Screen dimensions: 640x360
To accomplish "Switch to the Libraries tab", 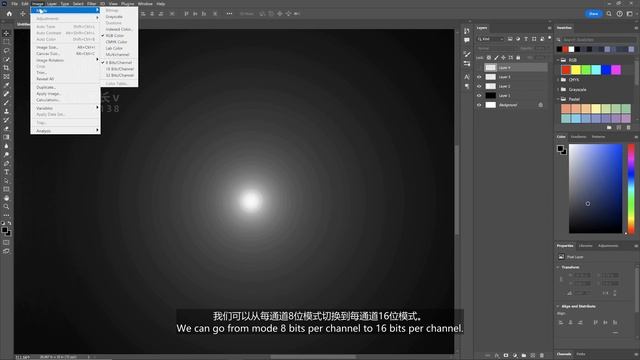I will (x=585, y=246).
